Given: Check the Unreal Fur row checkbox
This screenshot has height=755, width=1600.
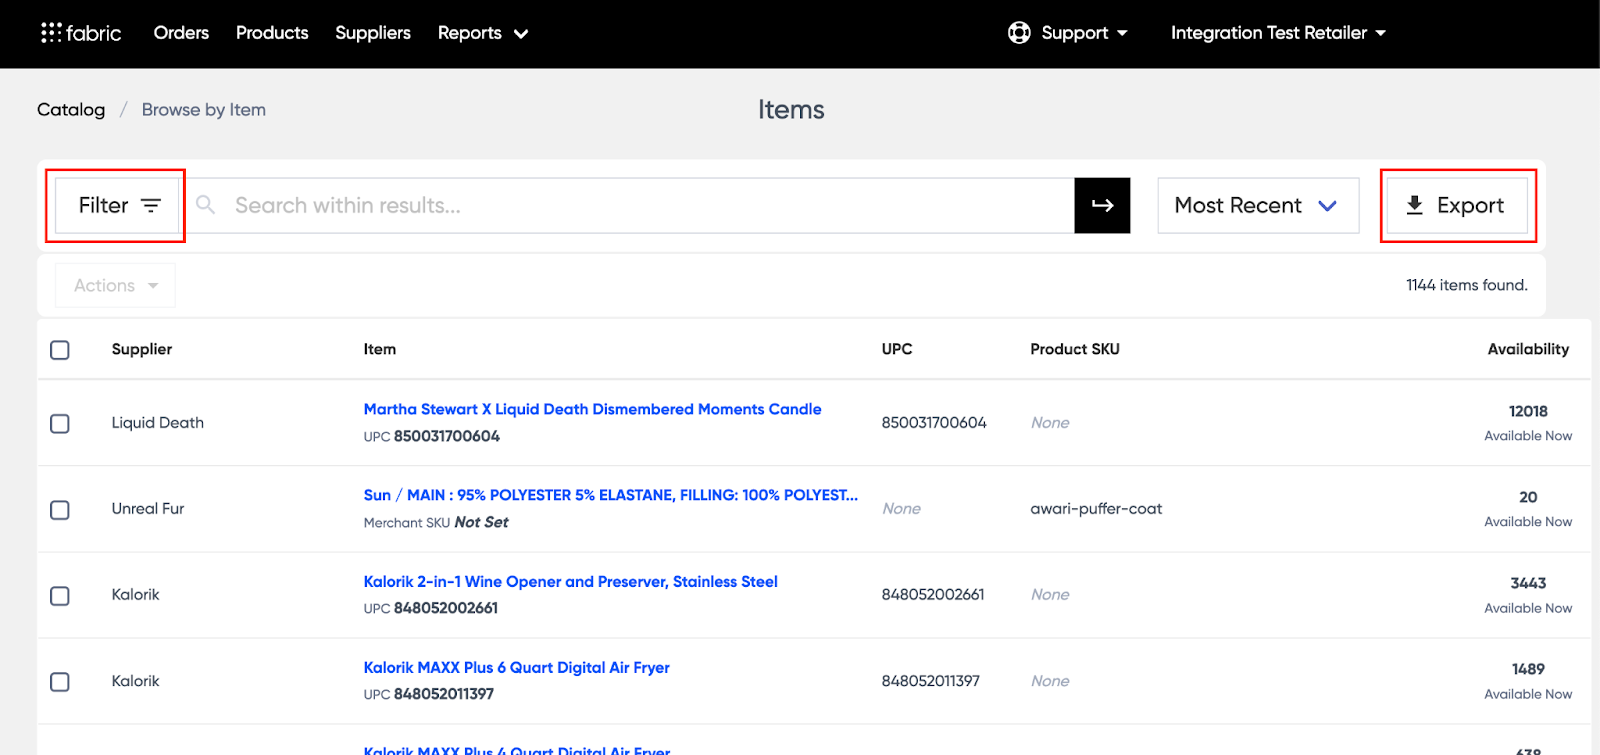Looking at the screenshot, I should (60, 510).
